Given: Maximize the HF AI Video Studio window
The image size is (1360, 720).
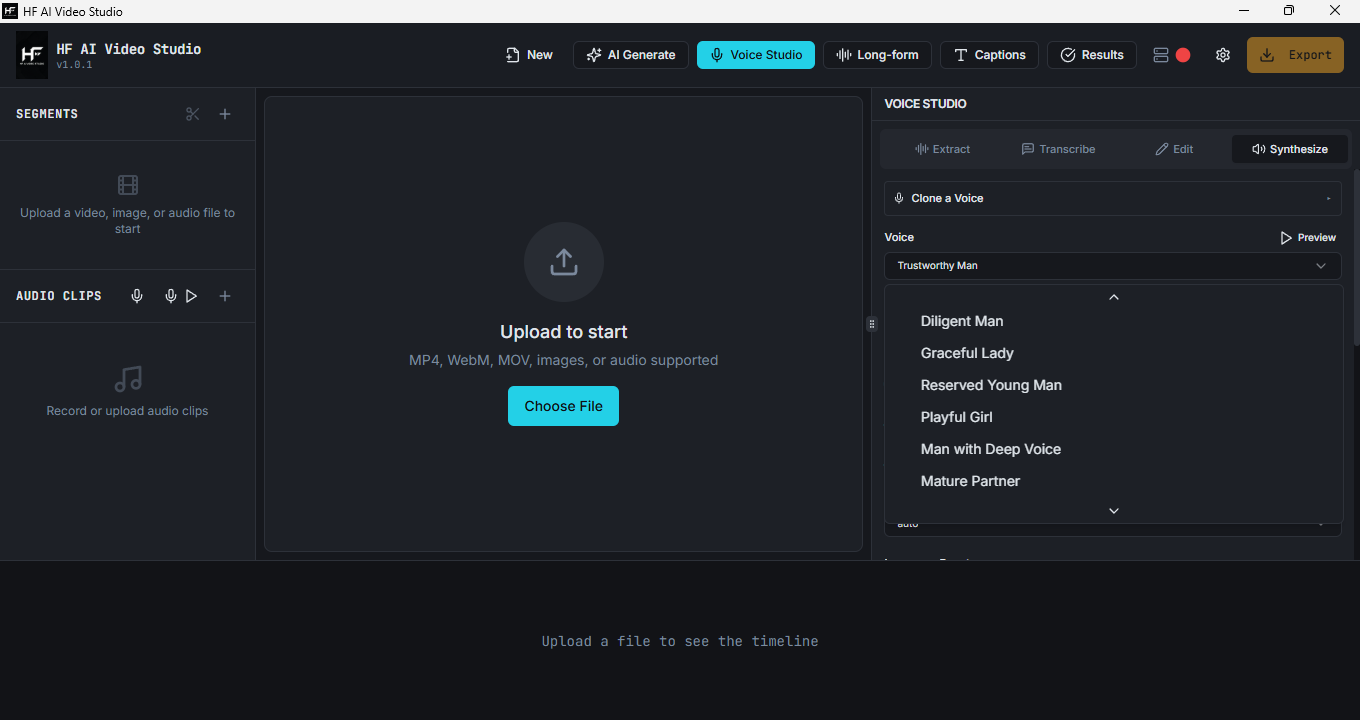Looking at the screenshot, I should [x=1290, y=11].
